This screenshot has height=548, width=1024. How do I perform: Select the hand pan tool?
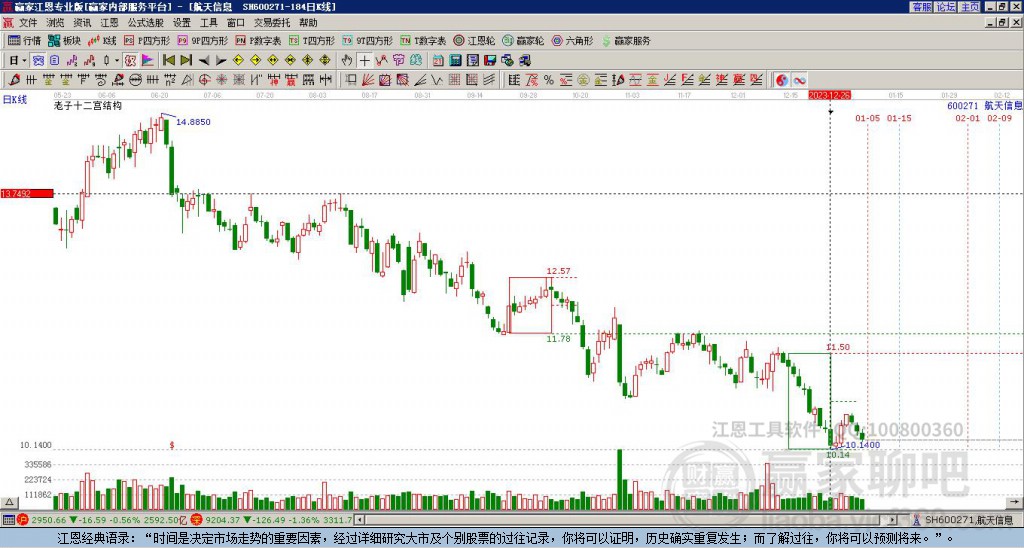347,61
